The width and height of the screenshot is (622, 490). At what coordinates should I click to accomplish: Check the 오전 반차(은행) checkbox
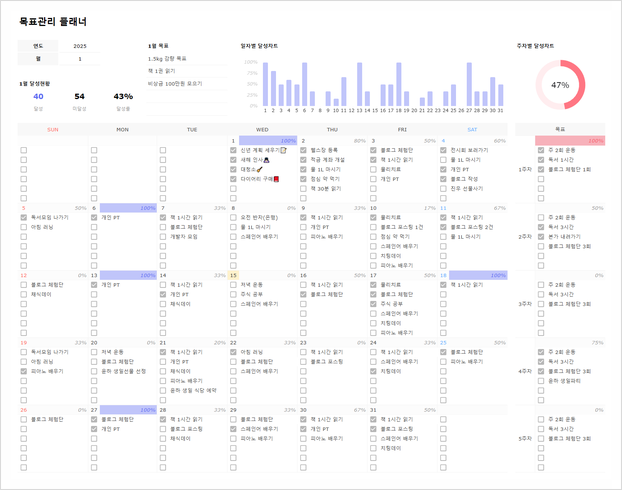pos(233,217)
